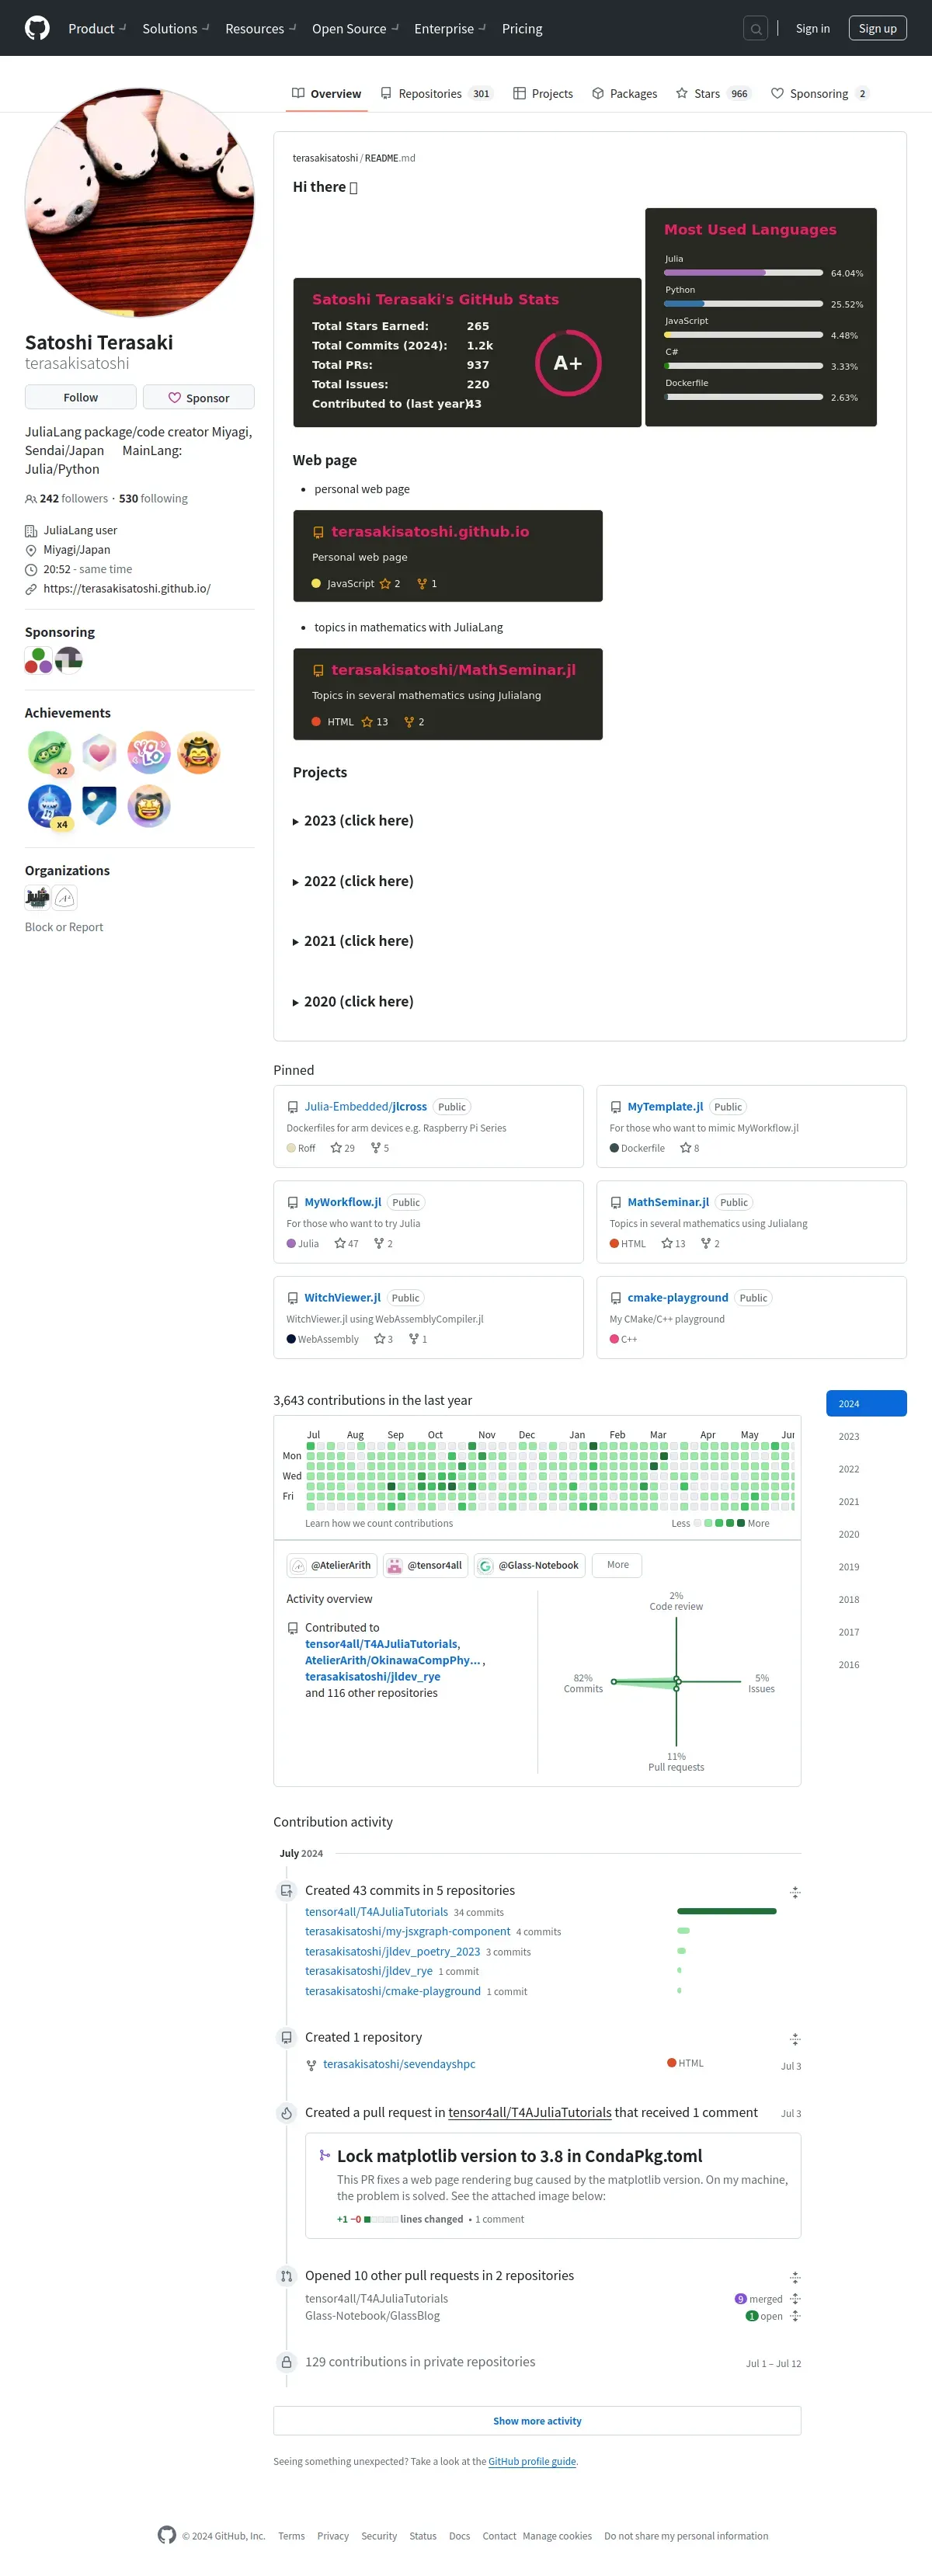Open the second sponsored user avatar
The width and height of the screenshot is (932, 2576).
point(69,660)
